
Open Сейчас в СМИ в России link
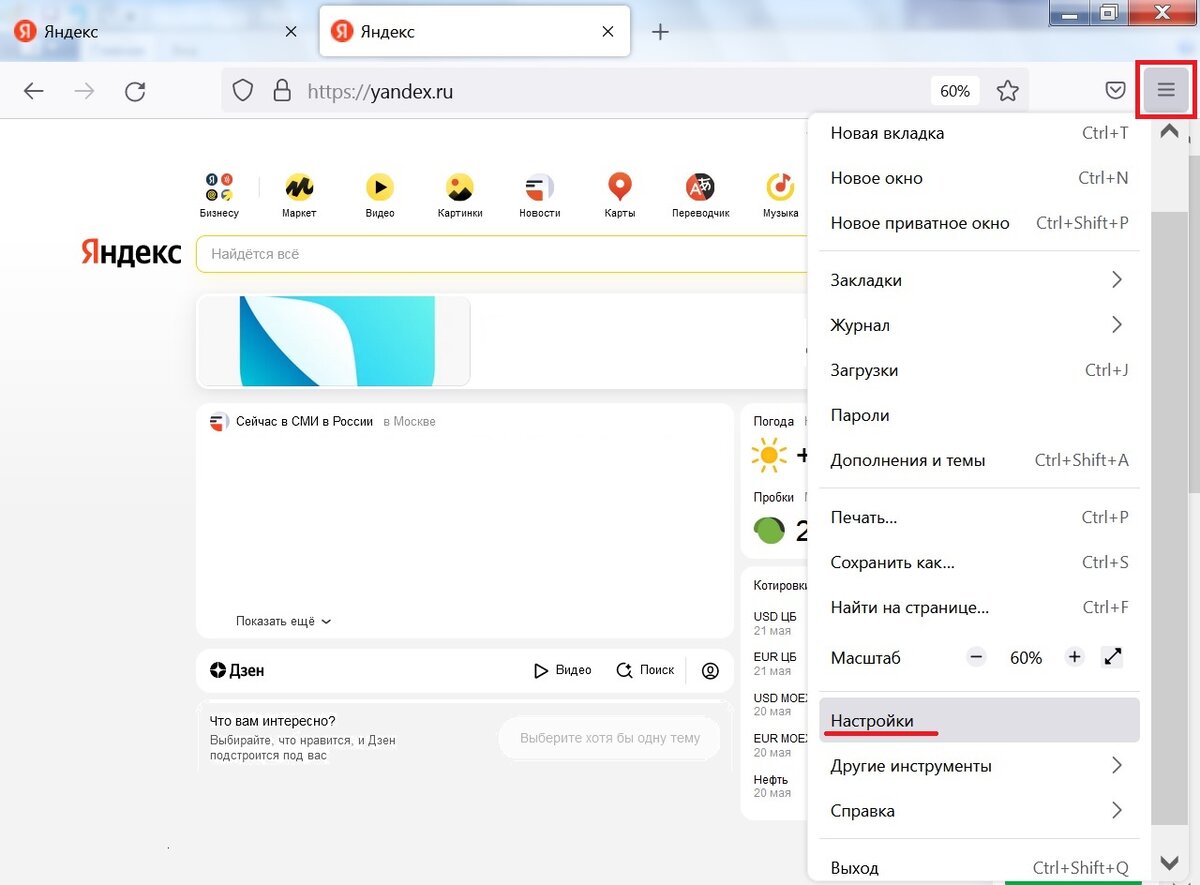point(304,421)
